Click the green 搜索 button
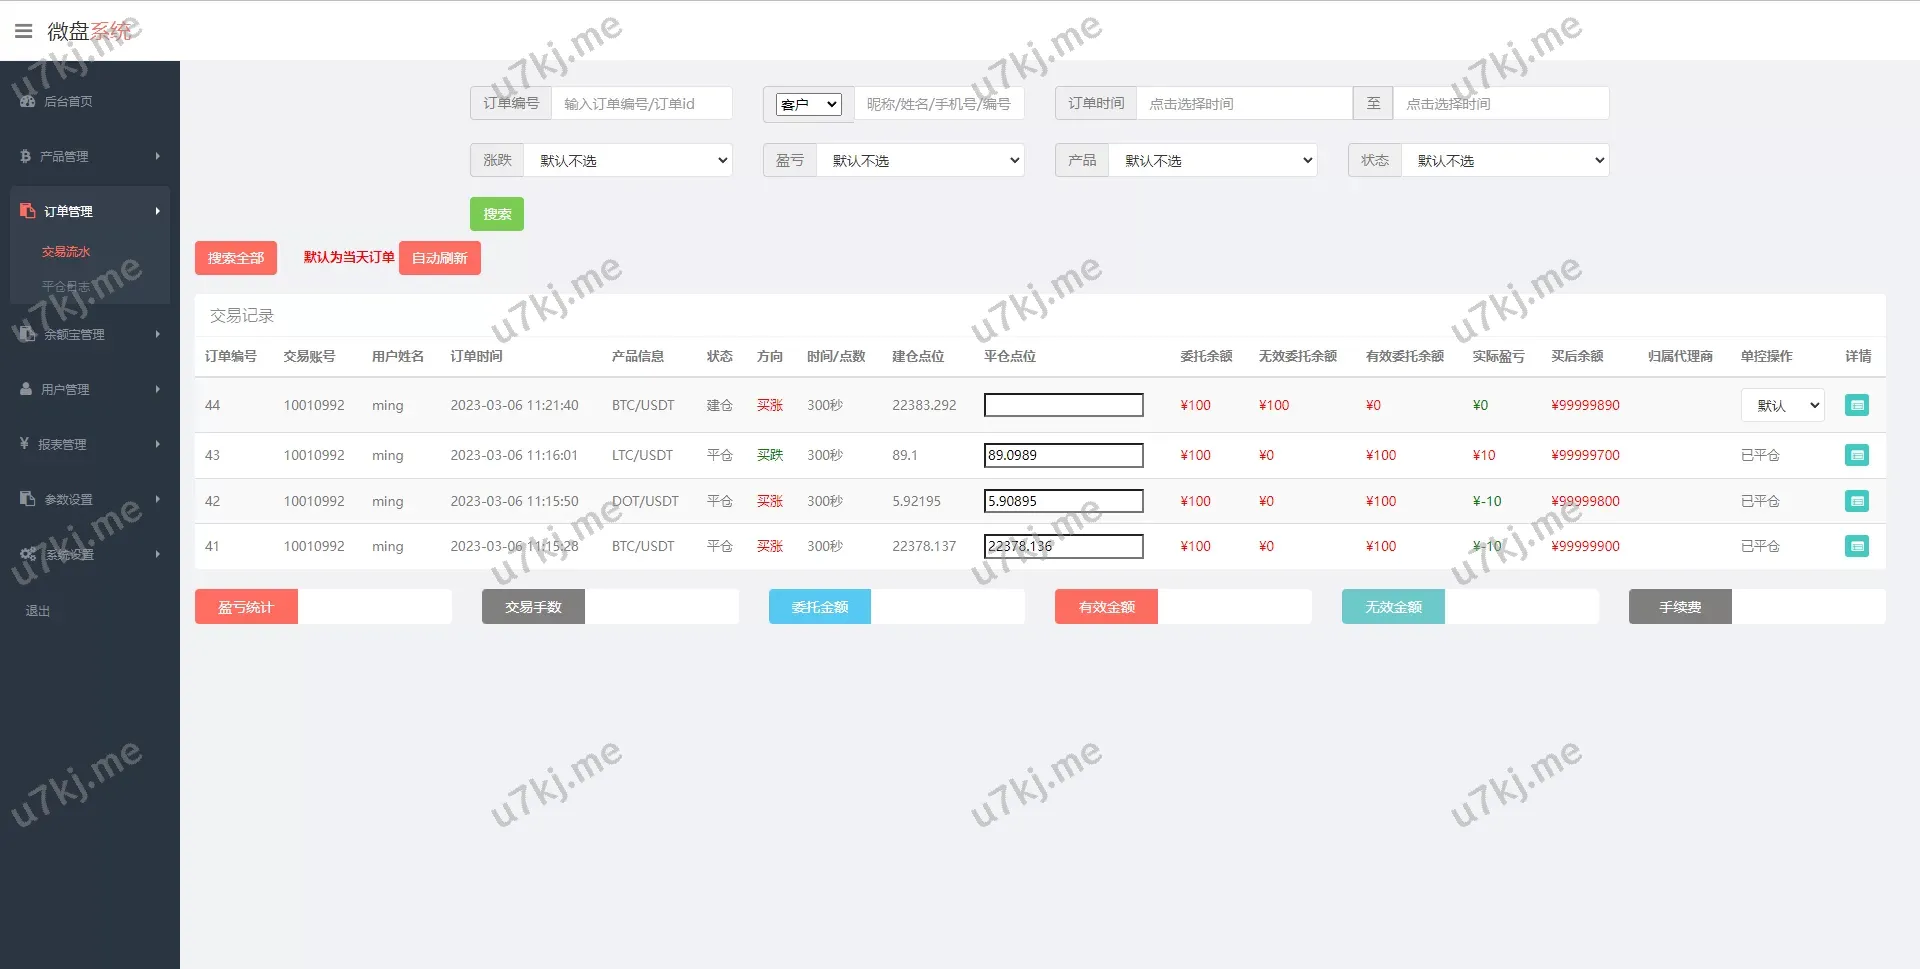The width and height of the screenshot is (1920, 969). click(x=497, y=214)
